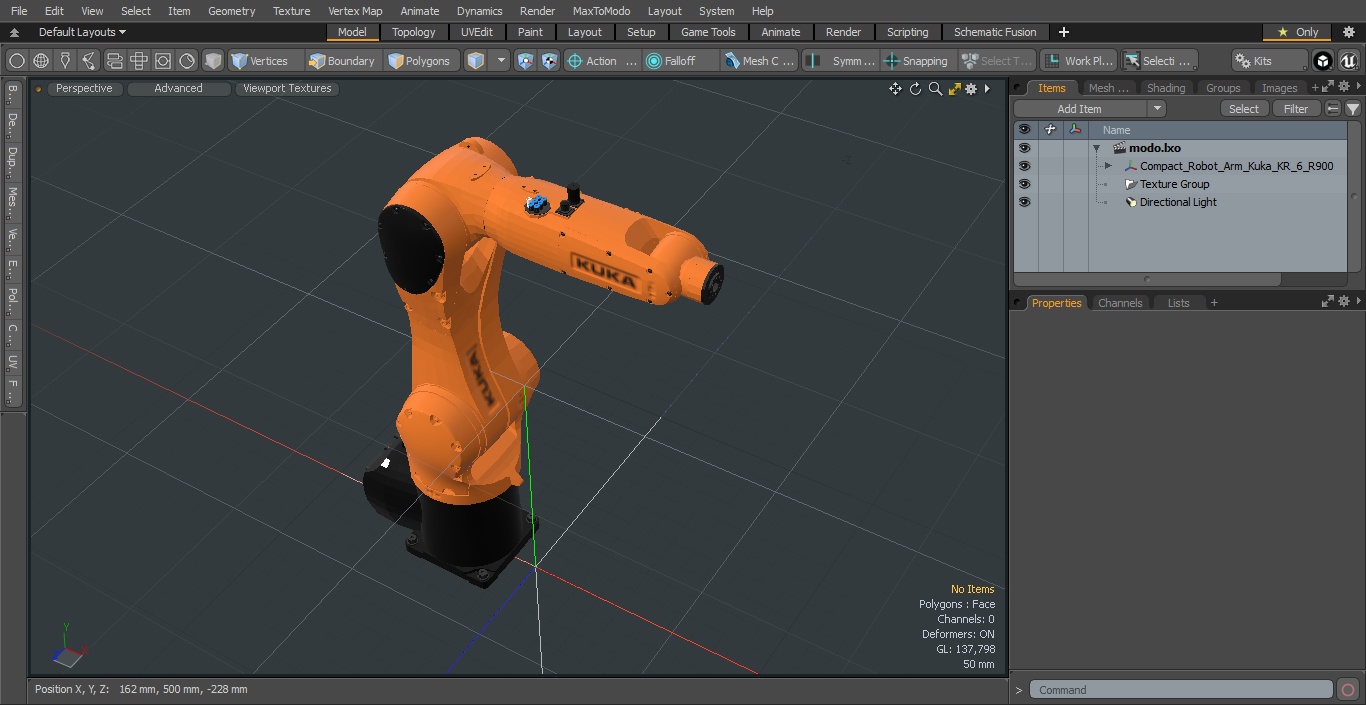Click the viewport rotate icon
Viewport: 1366px width, 705px height.
click(915, 89)
